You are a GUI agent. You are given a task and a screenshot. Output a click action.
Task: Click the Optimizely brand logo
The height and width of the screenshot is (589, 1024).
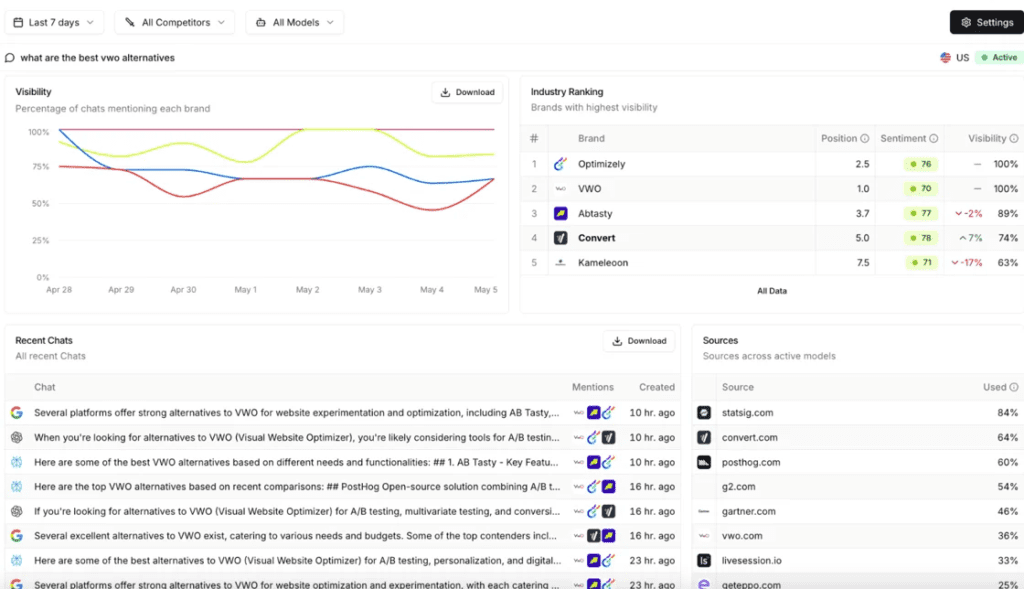(x=560, y=164)
